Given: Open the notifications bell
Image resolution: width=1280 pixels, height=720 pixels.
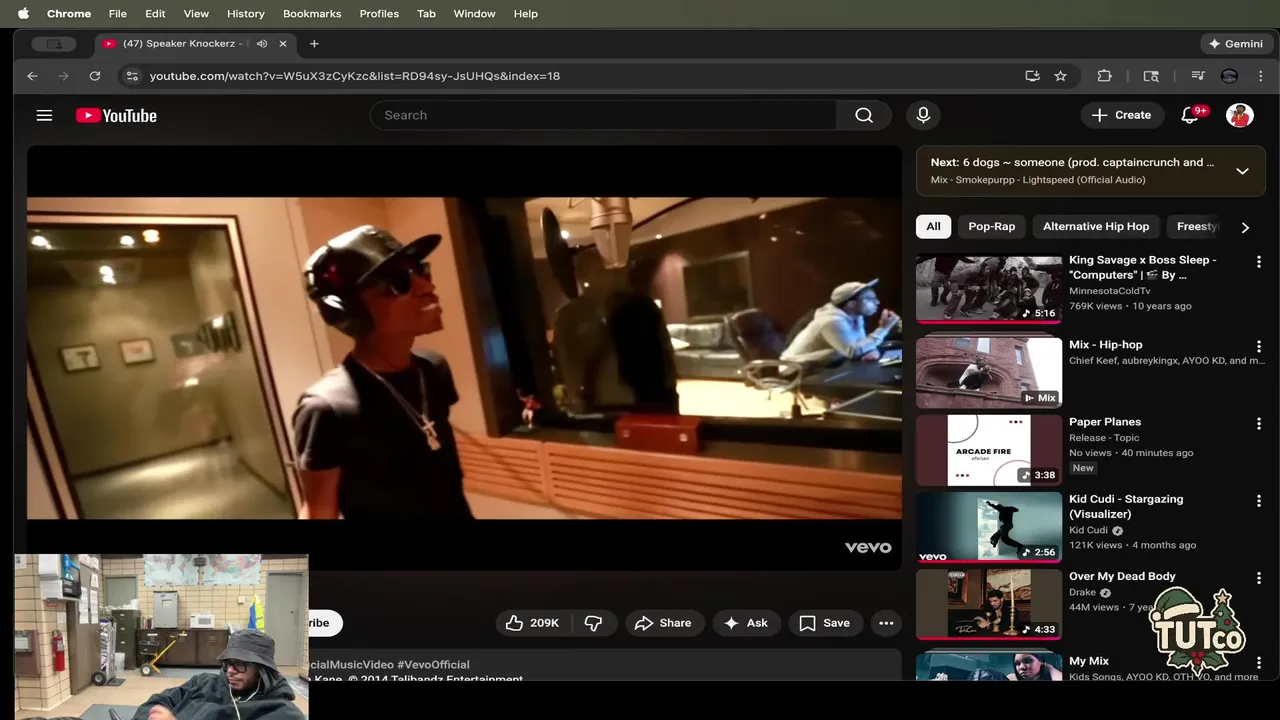Looking at the screenshot, I should click(1190, 115).
